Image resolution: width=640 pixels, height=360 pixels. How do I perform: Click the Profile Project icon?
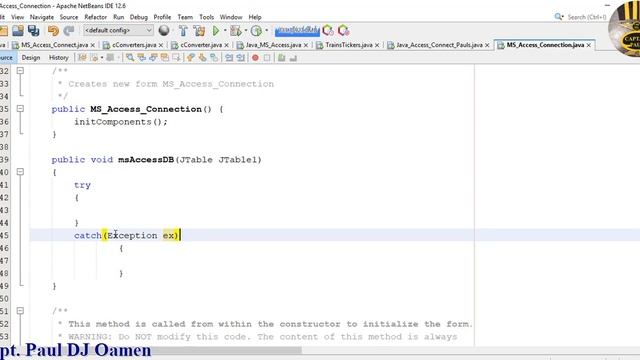coord(256,31)
